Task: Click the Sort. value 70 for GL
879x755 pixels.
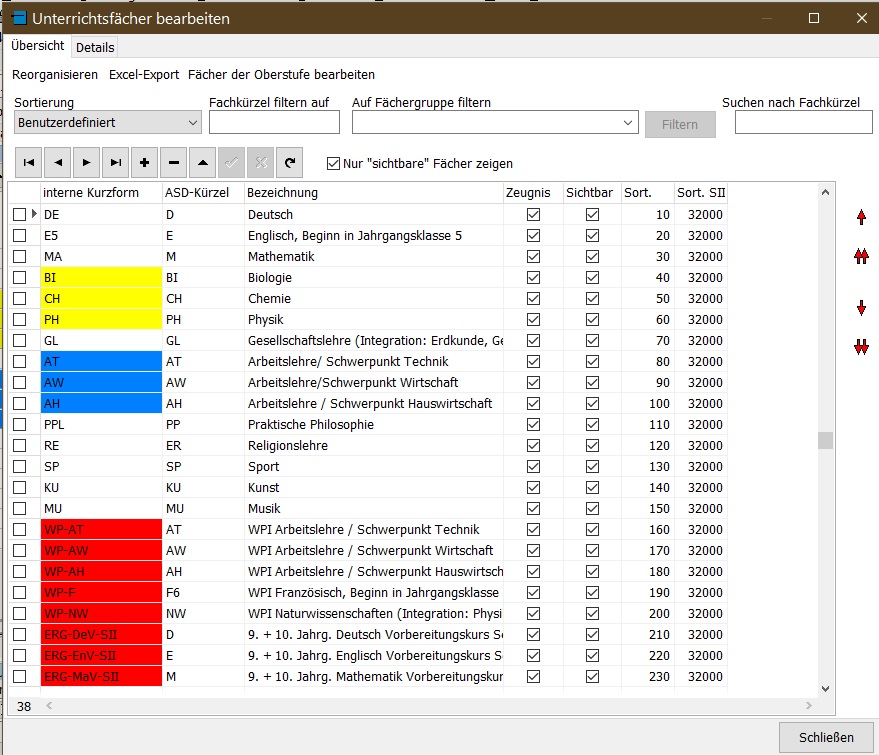Action: (x=647, y=341)
